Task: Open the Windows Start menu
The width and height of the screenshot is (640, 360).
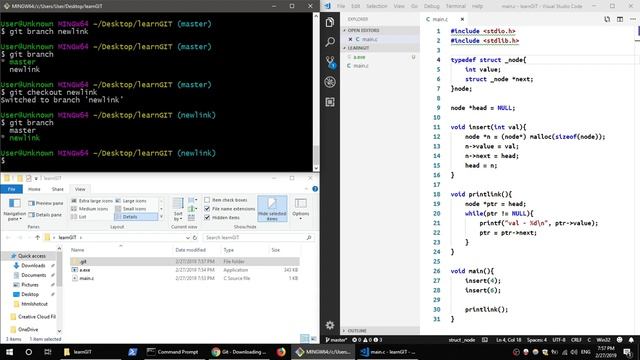Action: tap(9, 352)
